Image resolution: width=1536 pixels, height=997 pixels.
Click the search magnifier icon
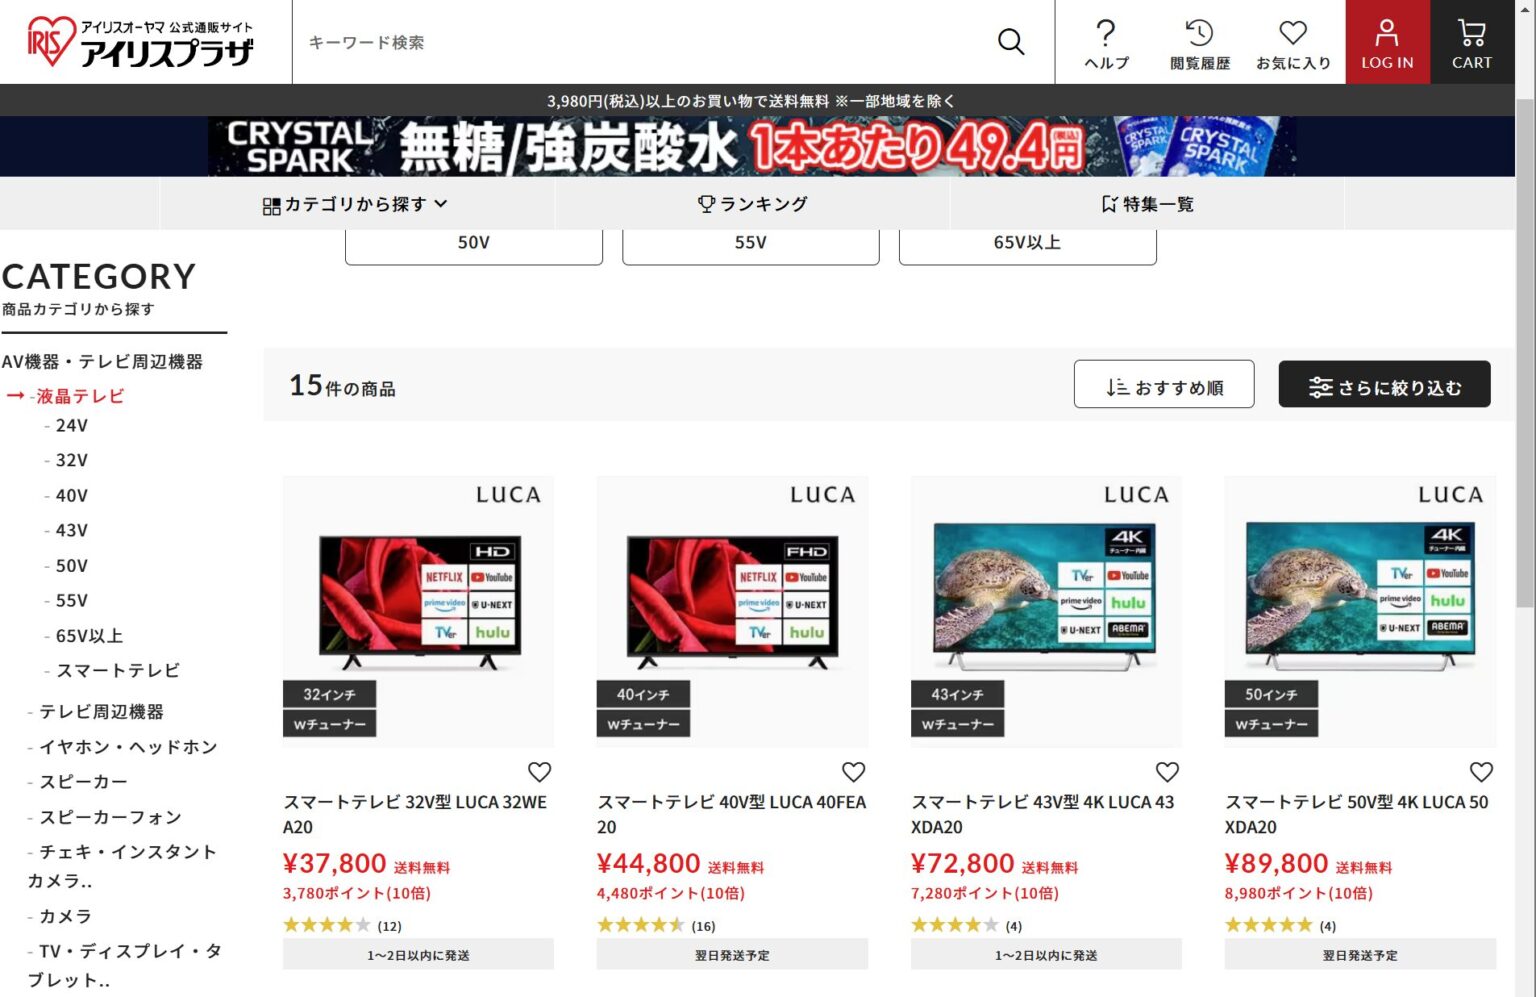1010,41
